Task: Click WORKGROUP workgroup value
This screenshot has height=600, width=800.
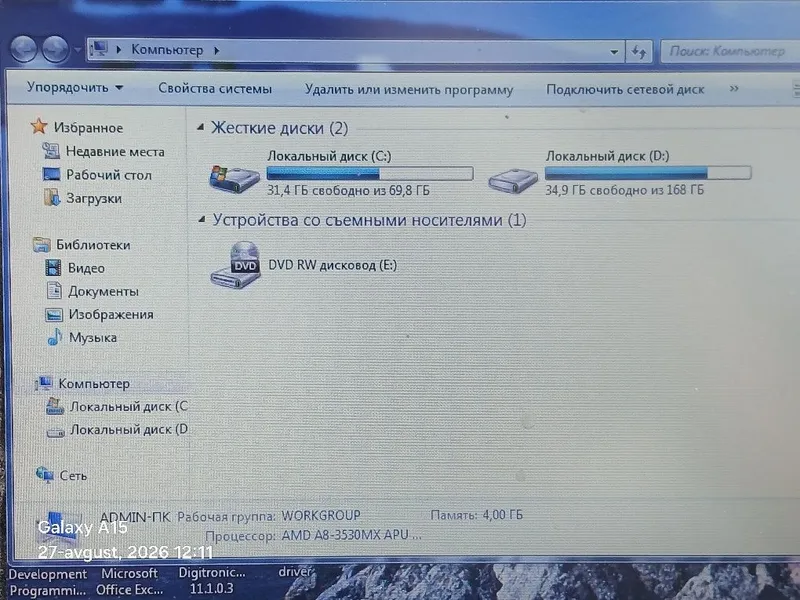Action: point(321,516)
